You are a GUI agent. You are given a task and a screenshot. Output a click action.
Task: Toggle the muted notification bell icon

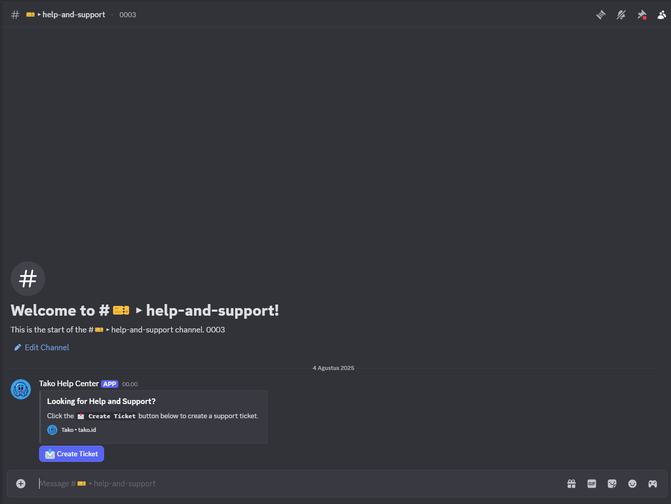pos(621,15)
